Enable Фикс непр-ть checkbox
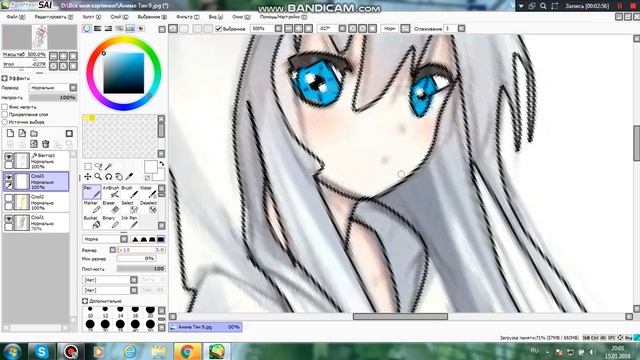The width and height of the screenshot is (640, 360). (x=5, y=107)
